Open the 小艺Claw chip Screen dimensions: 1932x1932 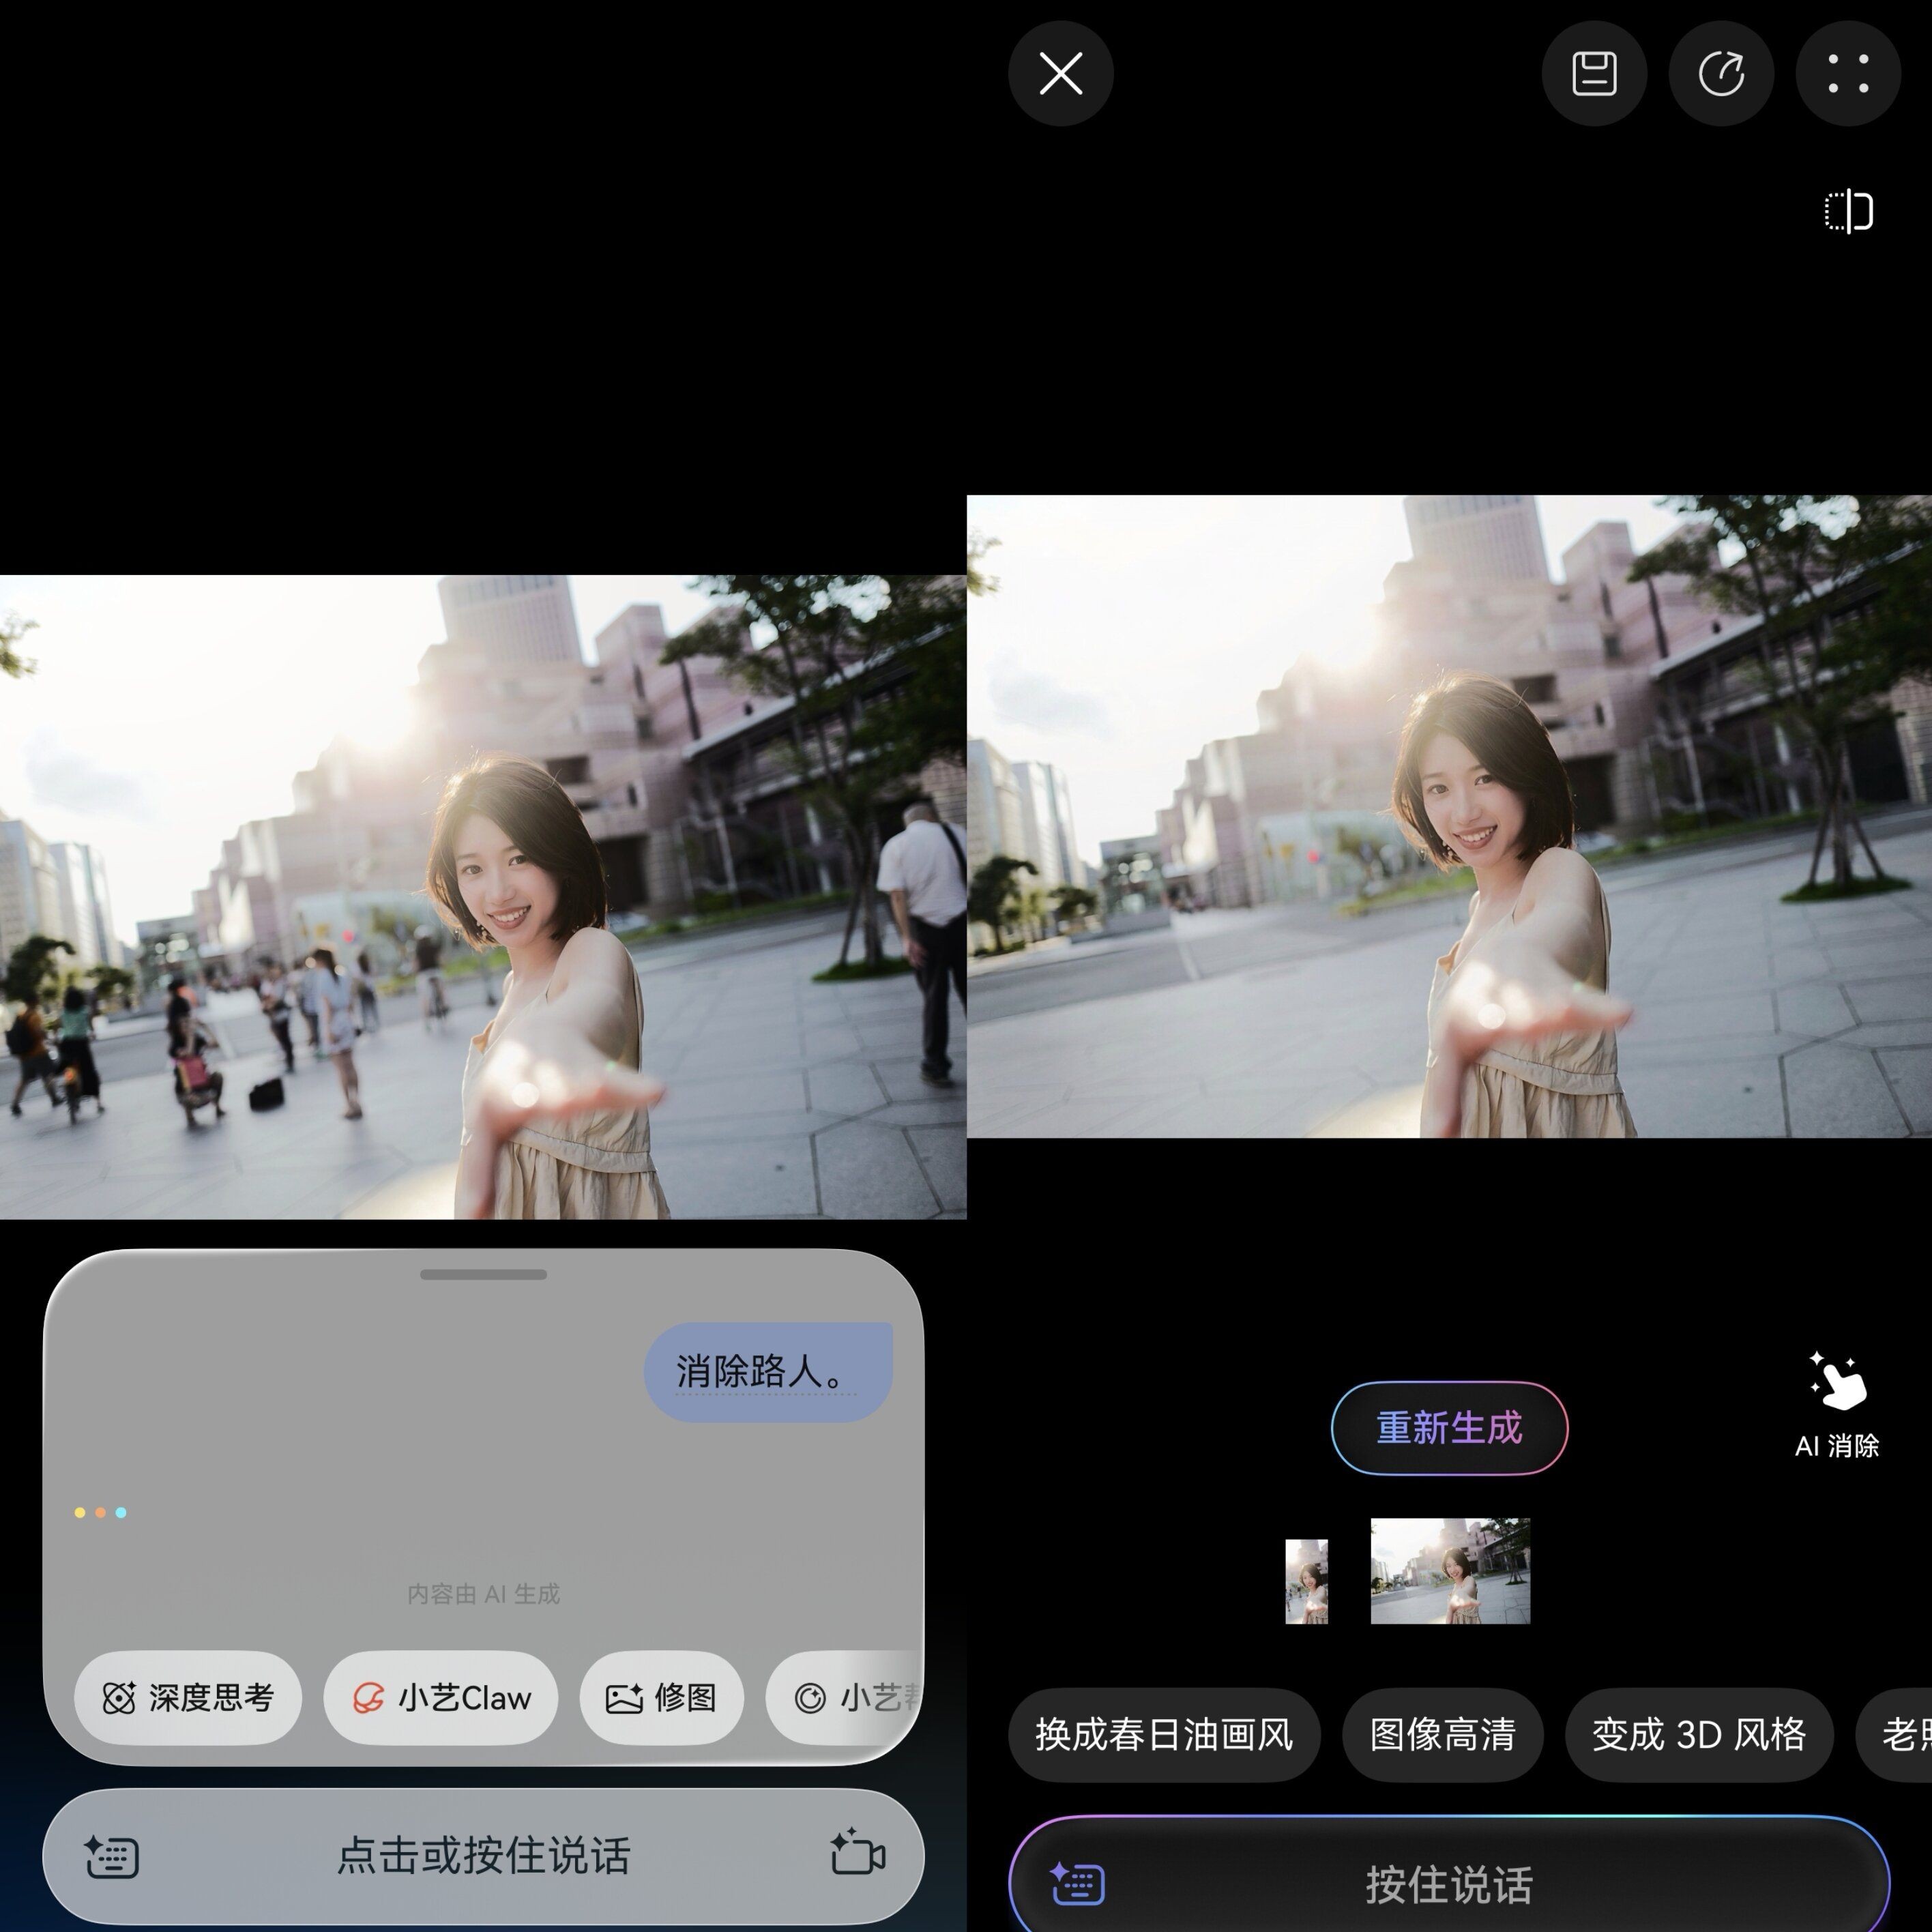440,1698
